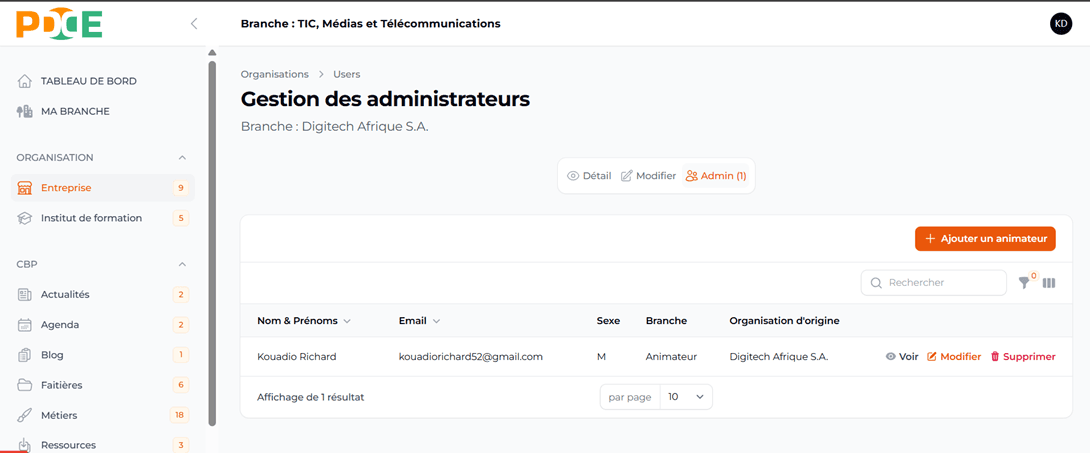The height and width of the screenshot is (453, 1090).
Task: Click the Kouadio Richard name cell
Action: tap(297, 356)
